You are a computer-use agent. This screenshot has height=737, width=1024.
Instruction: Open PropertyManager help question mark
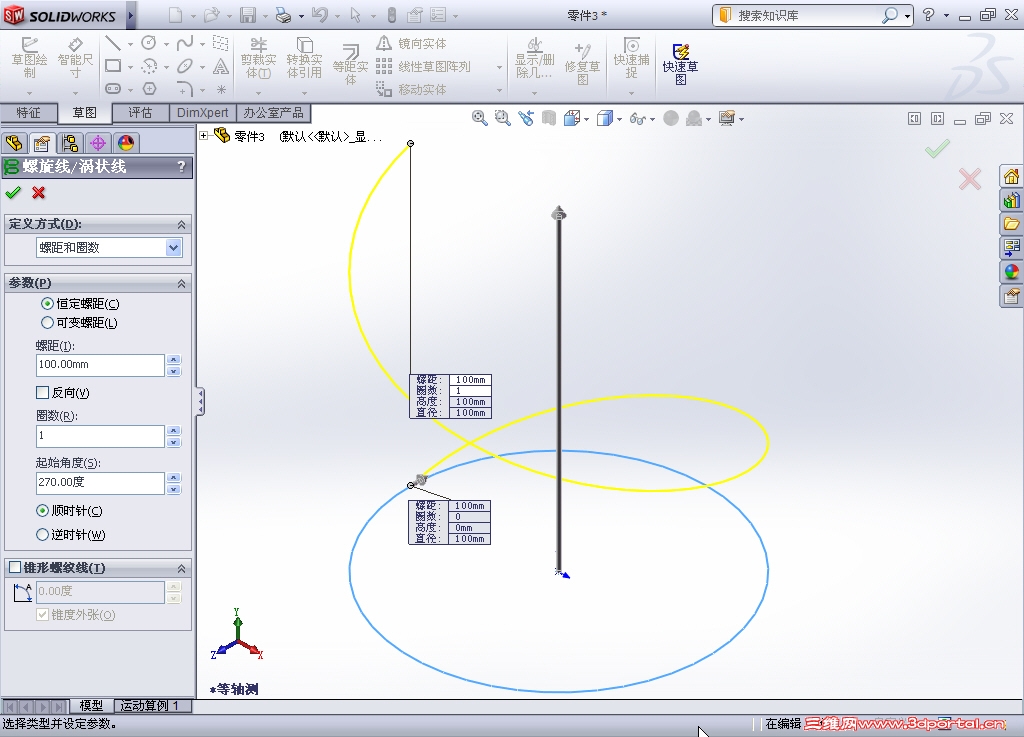[x=182, y=167]
